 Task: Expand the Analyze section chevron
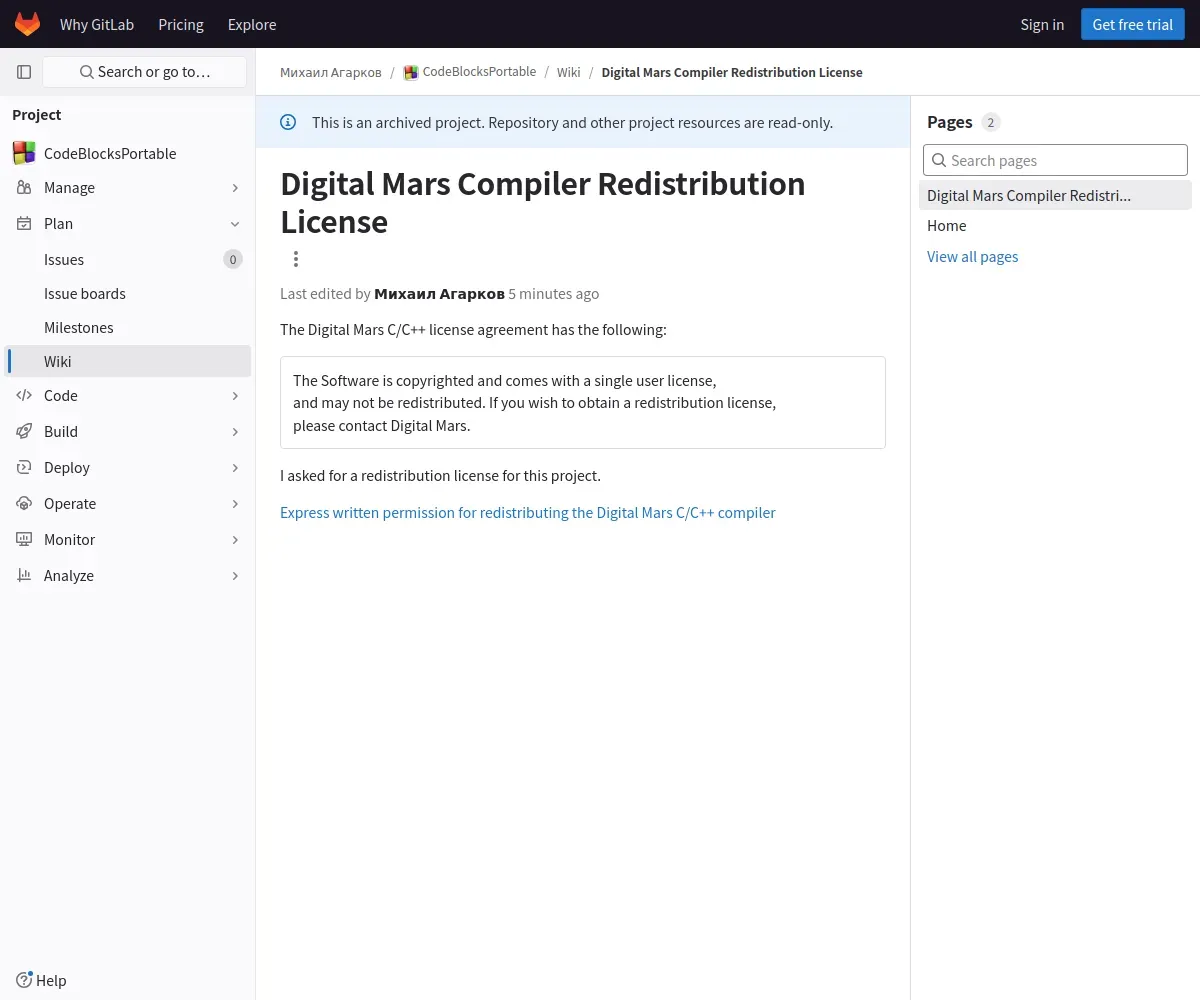tap(235, 576)
